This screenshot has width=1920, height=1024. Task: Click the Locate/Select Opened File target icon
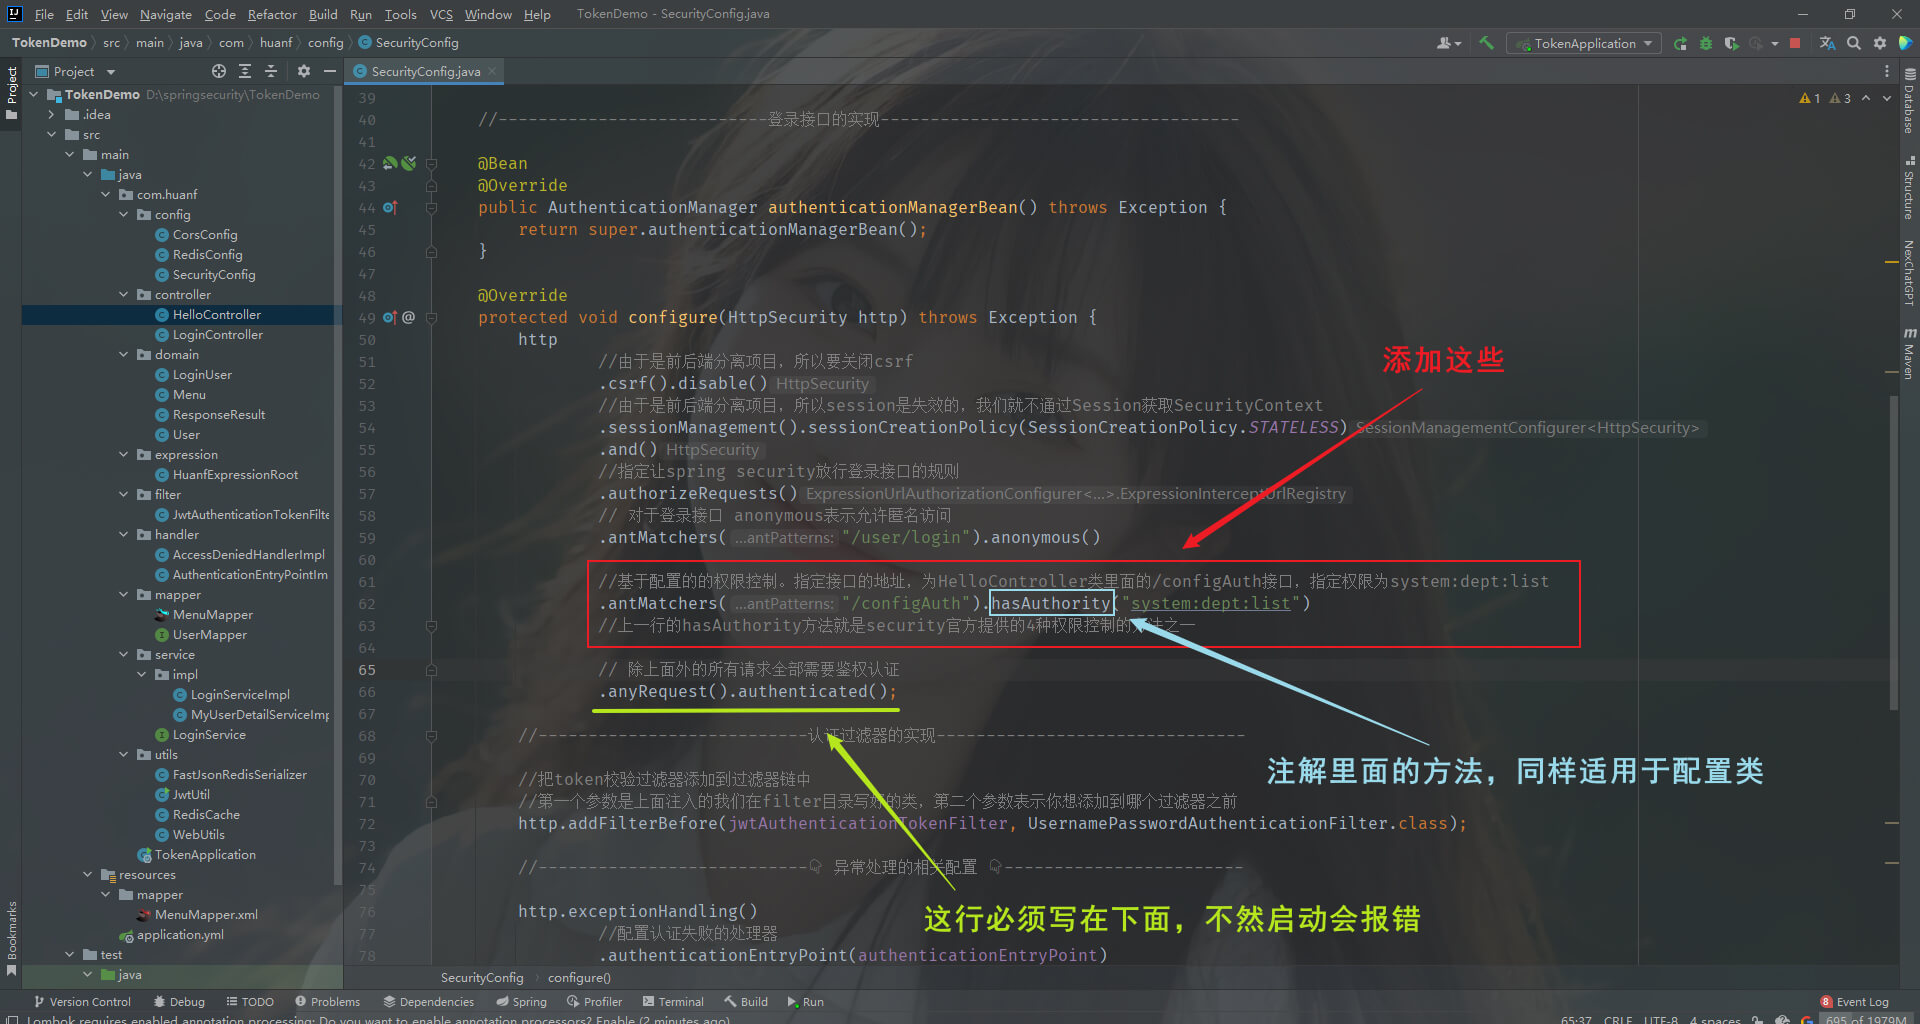[219, 71]
